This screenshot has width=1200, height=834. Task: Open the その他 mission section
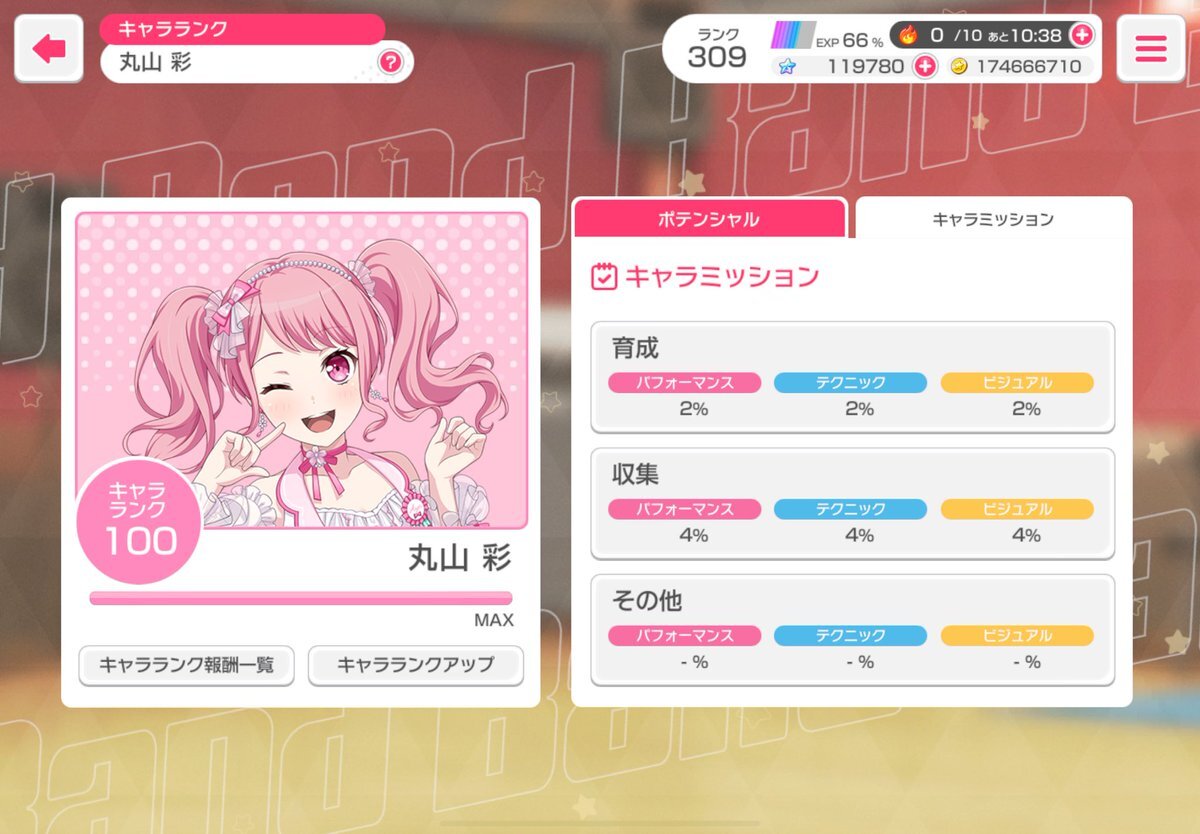pos(852,629)
